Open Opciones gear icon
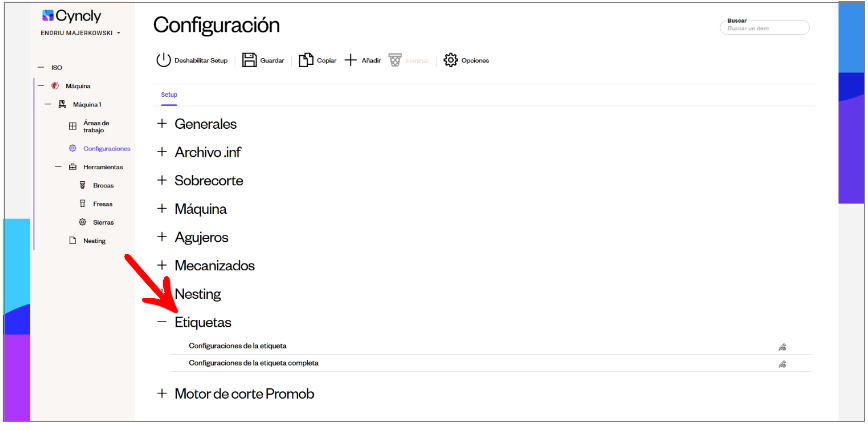Screen dimensions: 868x430 pos(451,60)
